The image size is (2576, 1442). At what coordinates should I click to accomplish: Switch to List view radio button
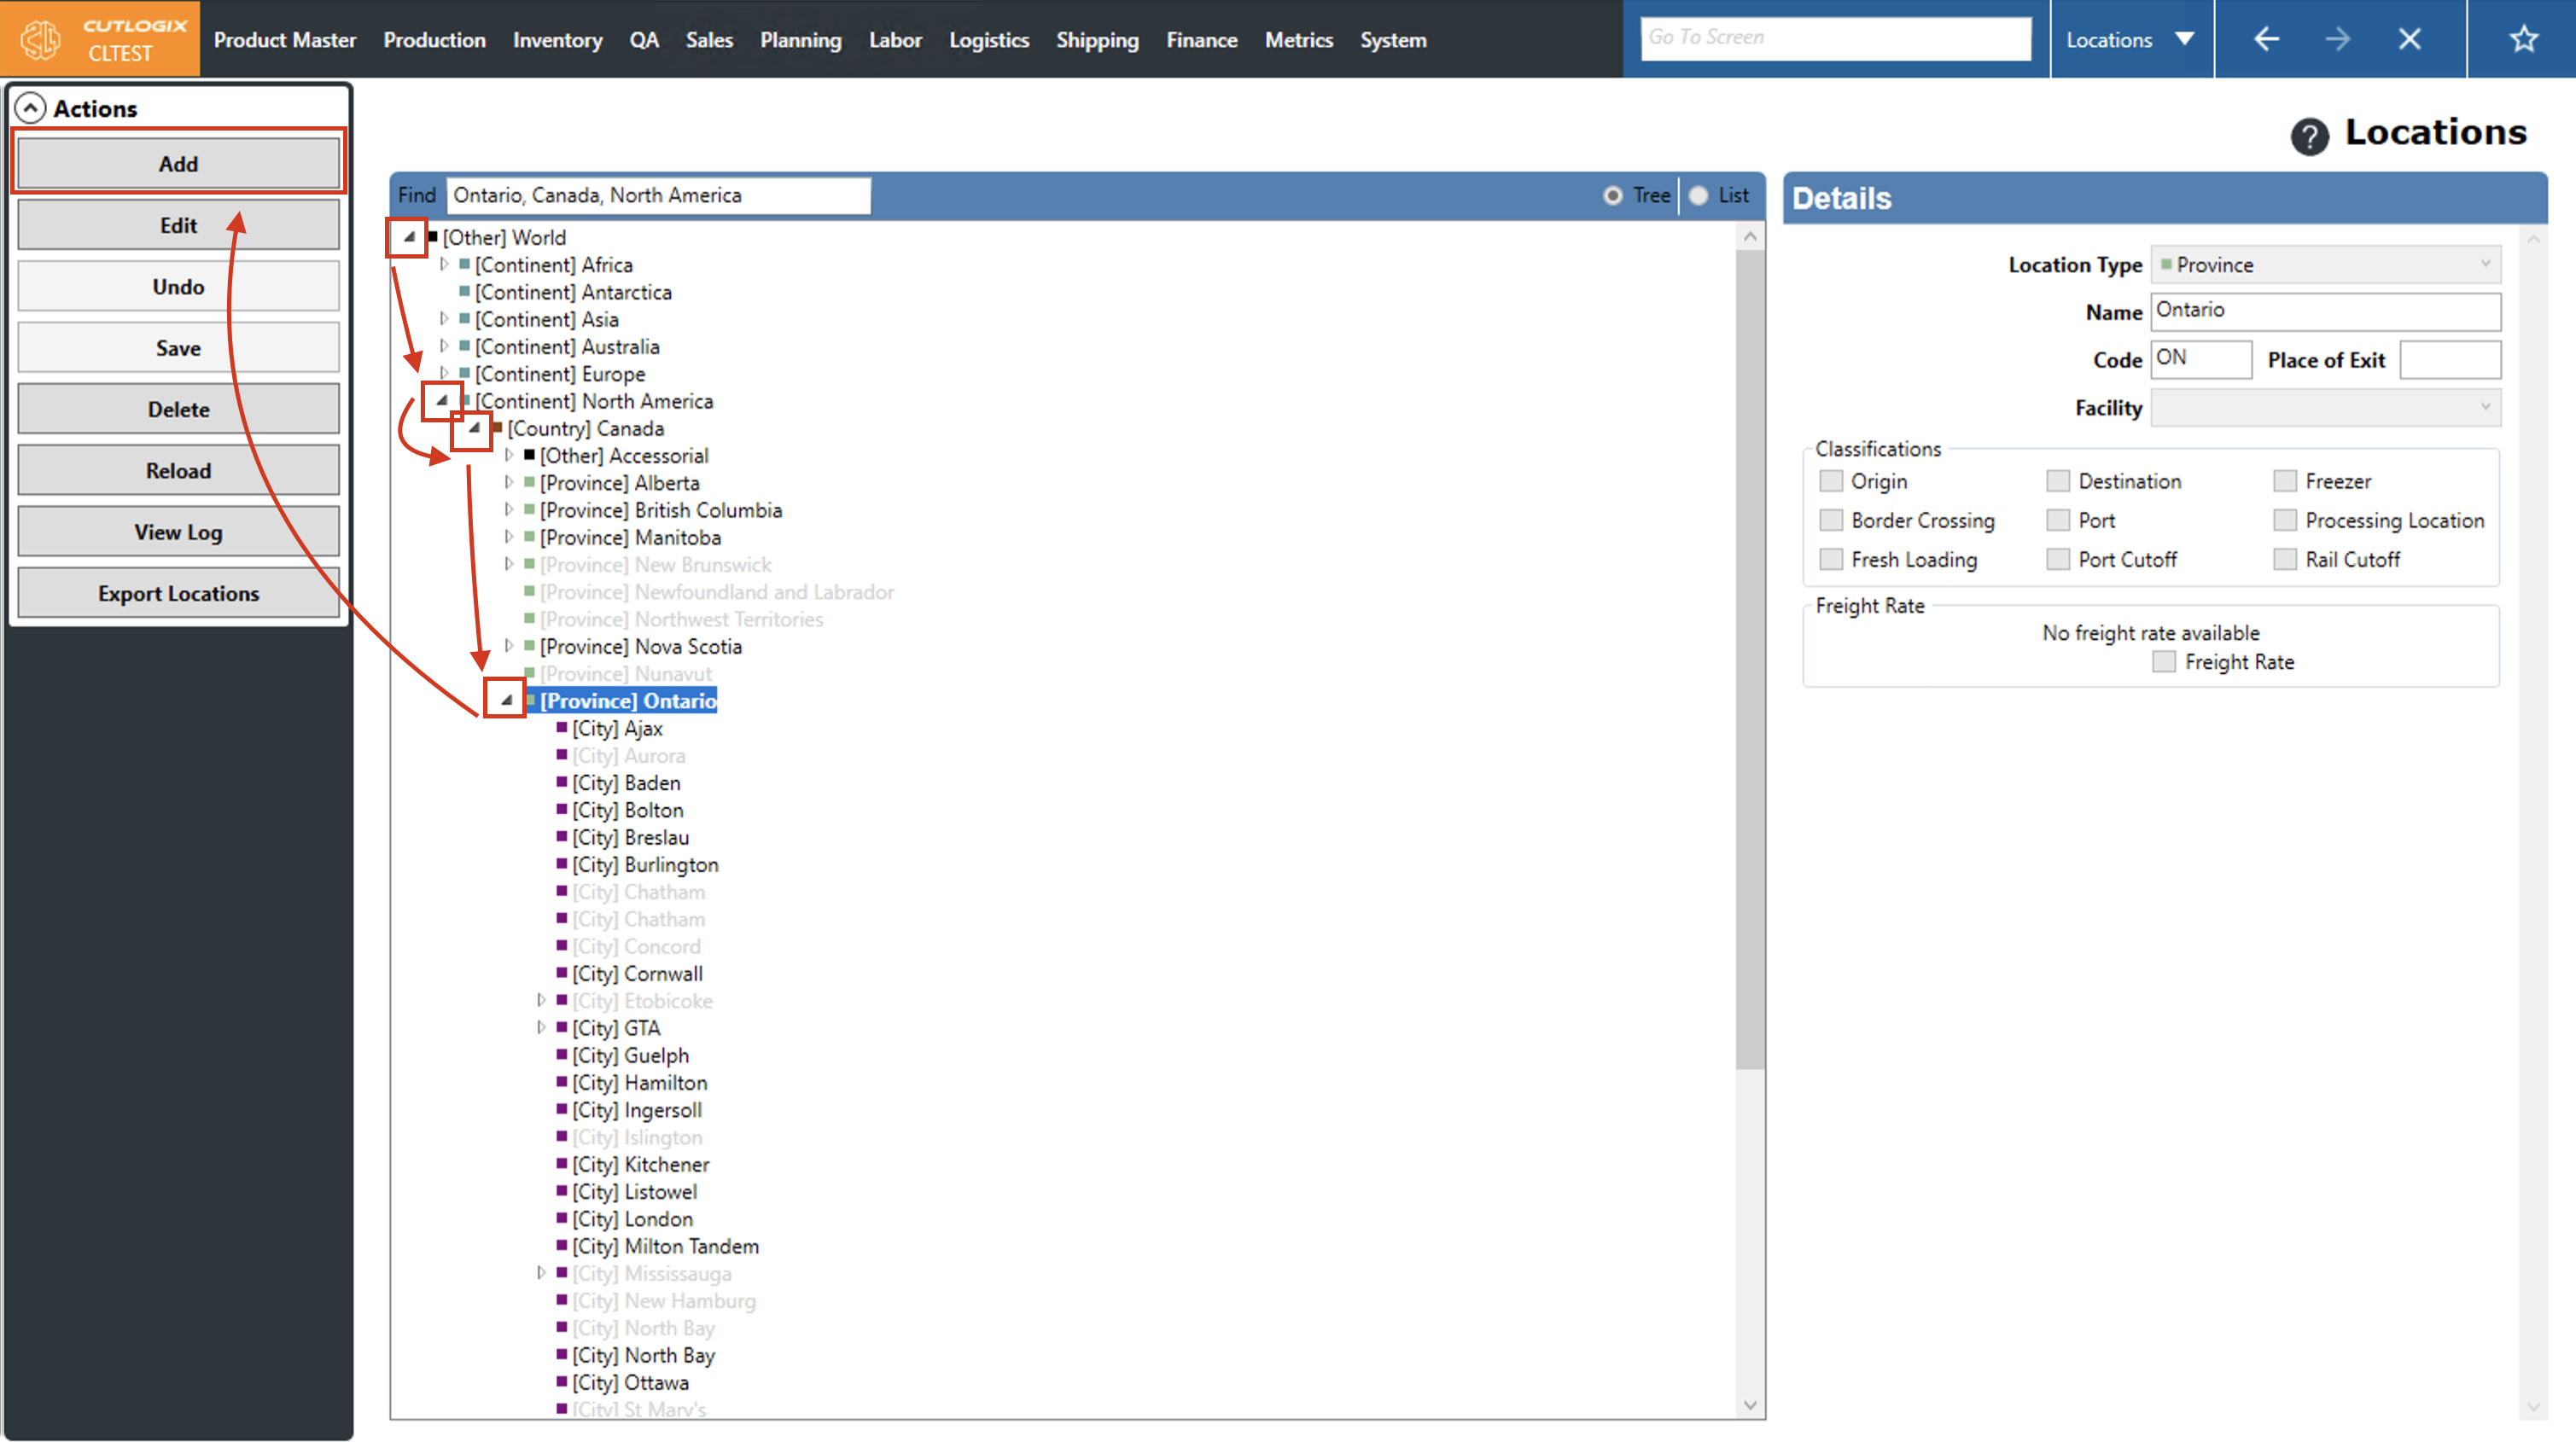[x=1698, y=196]
